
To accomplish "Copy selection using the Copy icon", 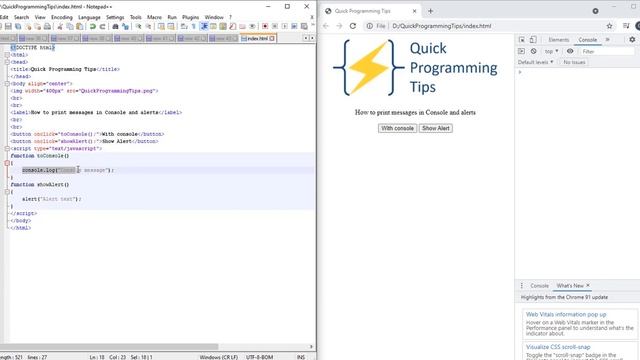I will [70, 26].
